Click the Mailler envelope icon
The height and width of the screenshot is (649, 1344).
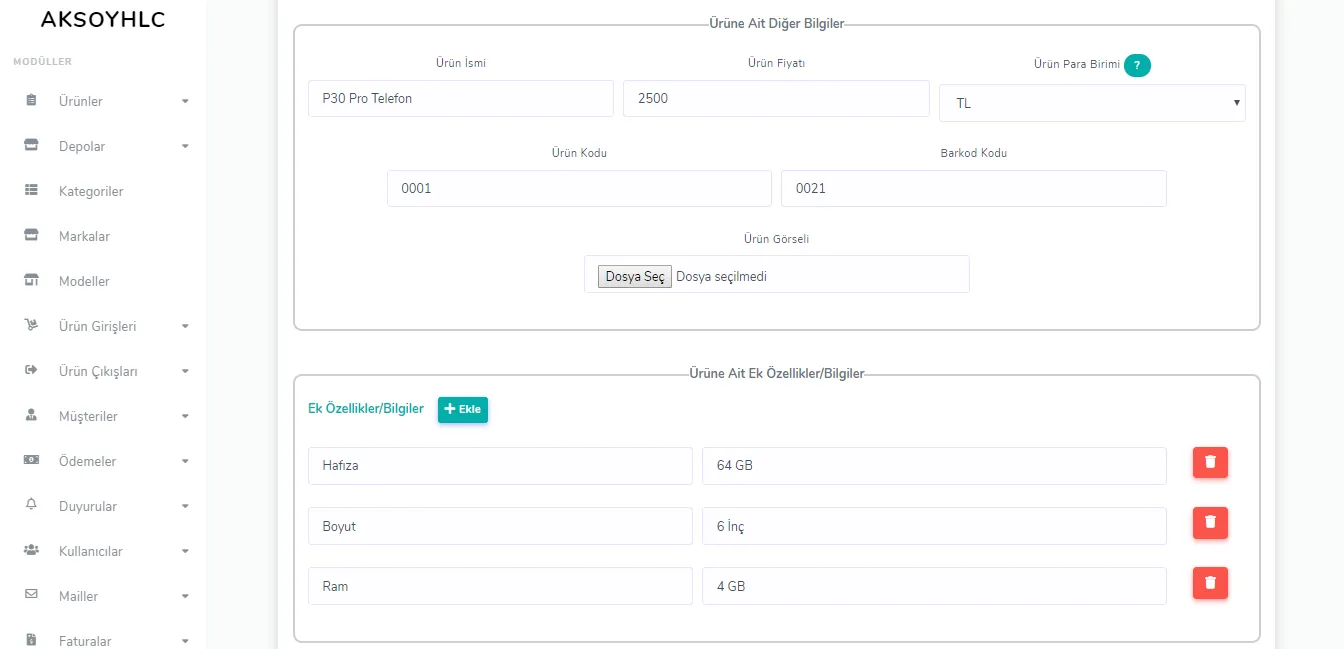tap(31, 595)
